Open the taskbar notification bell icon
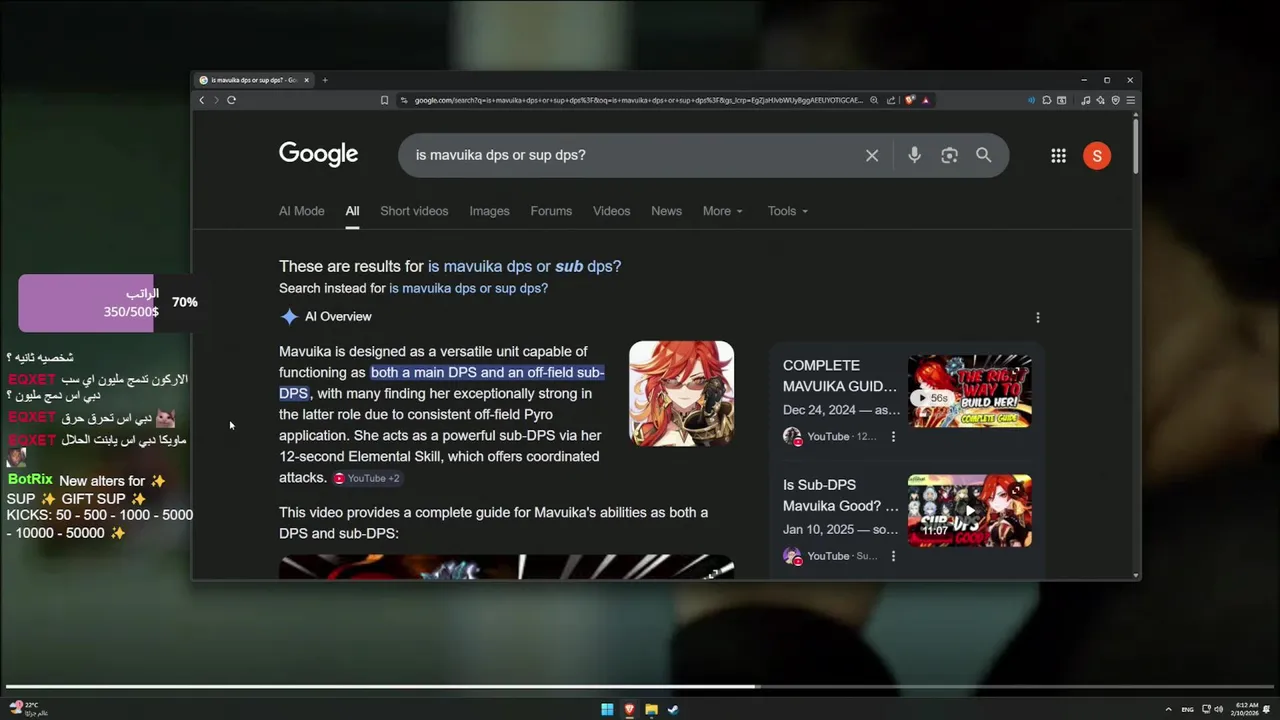The width and height of the screenshot is (1280, 720). (x=1267, y=710)
